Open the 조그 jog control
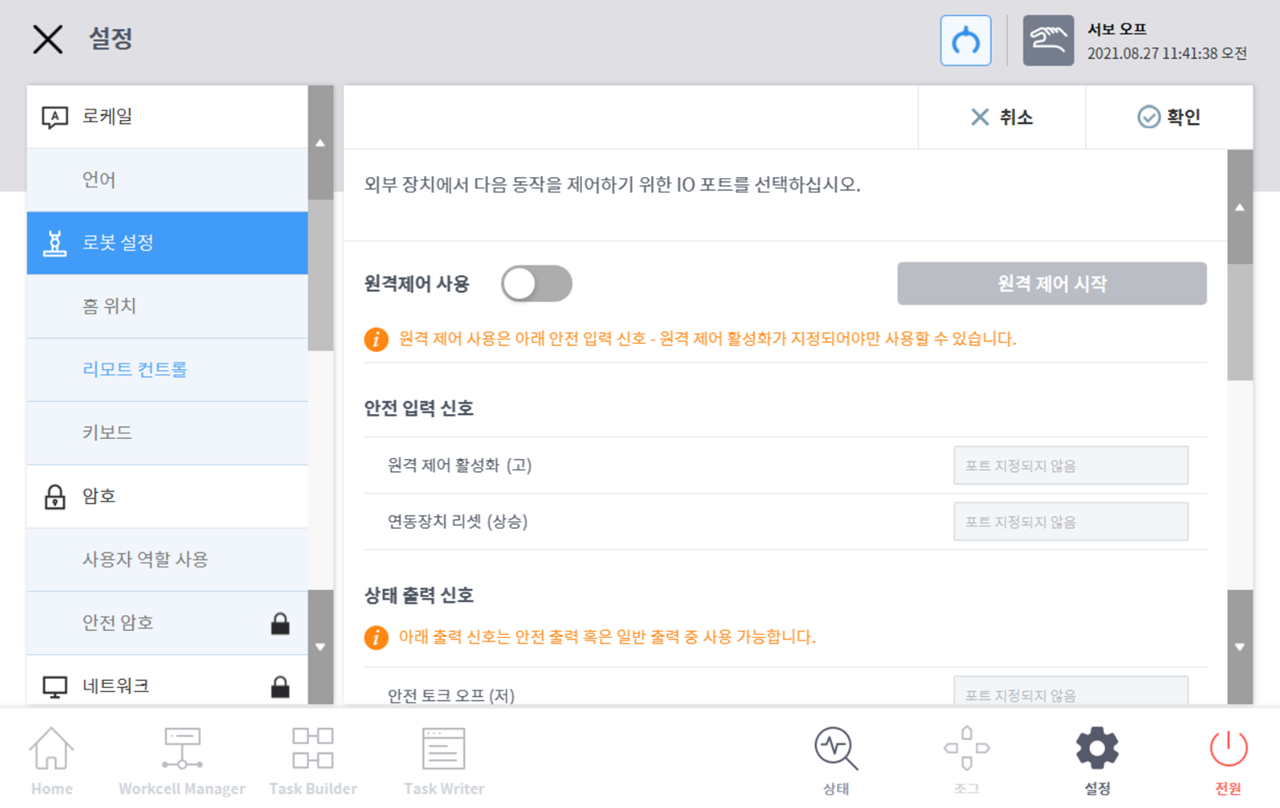The height and width of the screenshot is (808, 1280). tap(966, 758)
